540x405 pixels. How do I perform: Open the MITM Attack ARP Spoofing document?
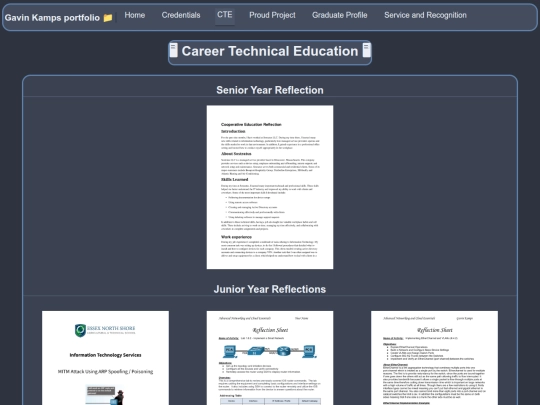point(105,358)
